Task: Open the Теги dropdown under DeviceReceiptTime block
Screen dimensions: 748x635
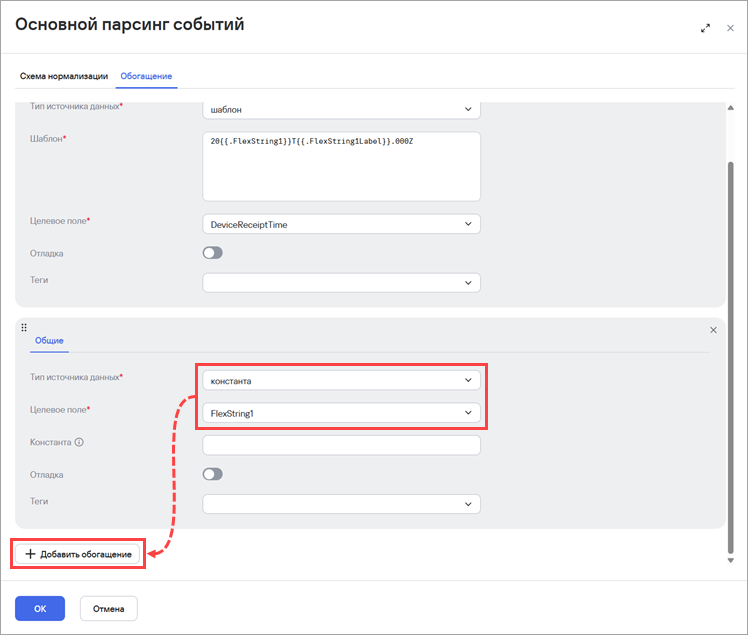Action: 341,283
